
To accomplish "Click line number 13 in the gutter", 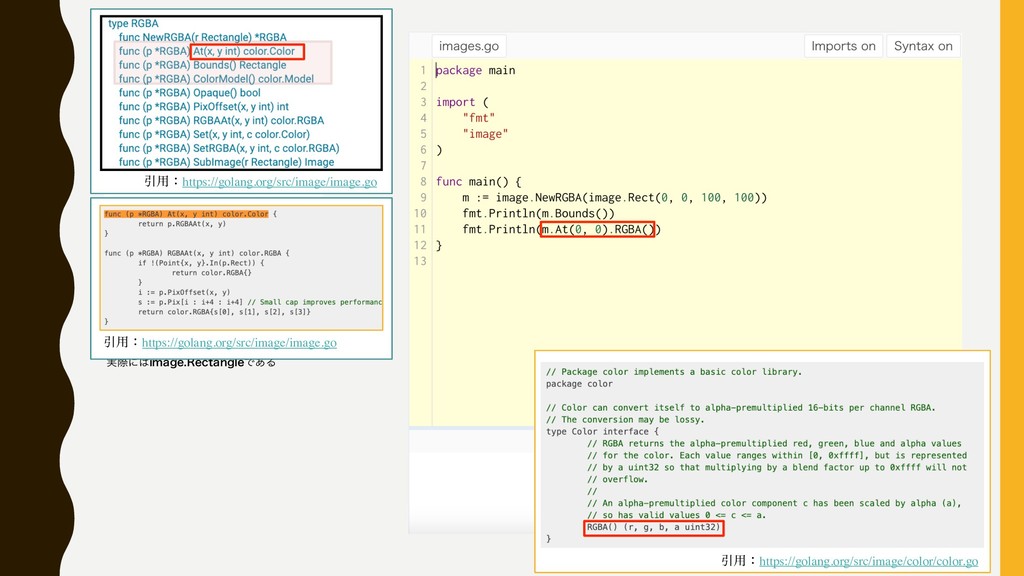I will click(x=420, y=261).
